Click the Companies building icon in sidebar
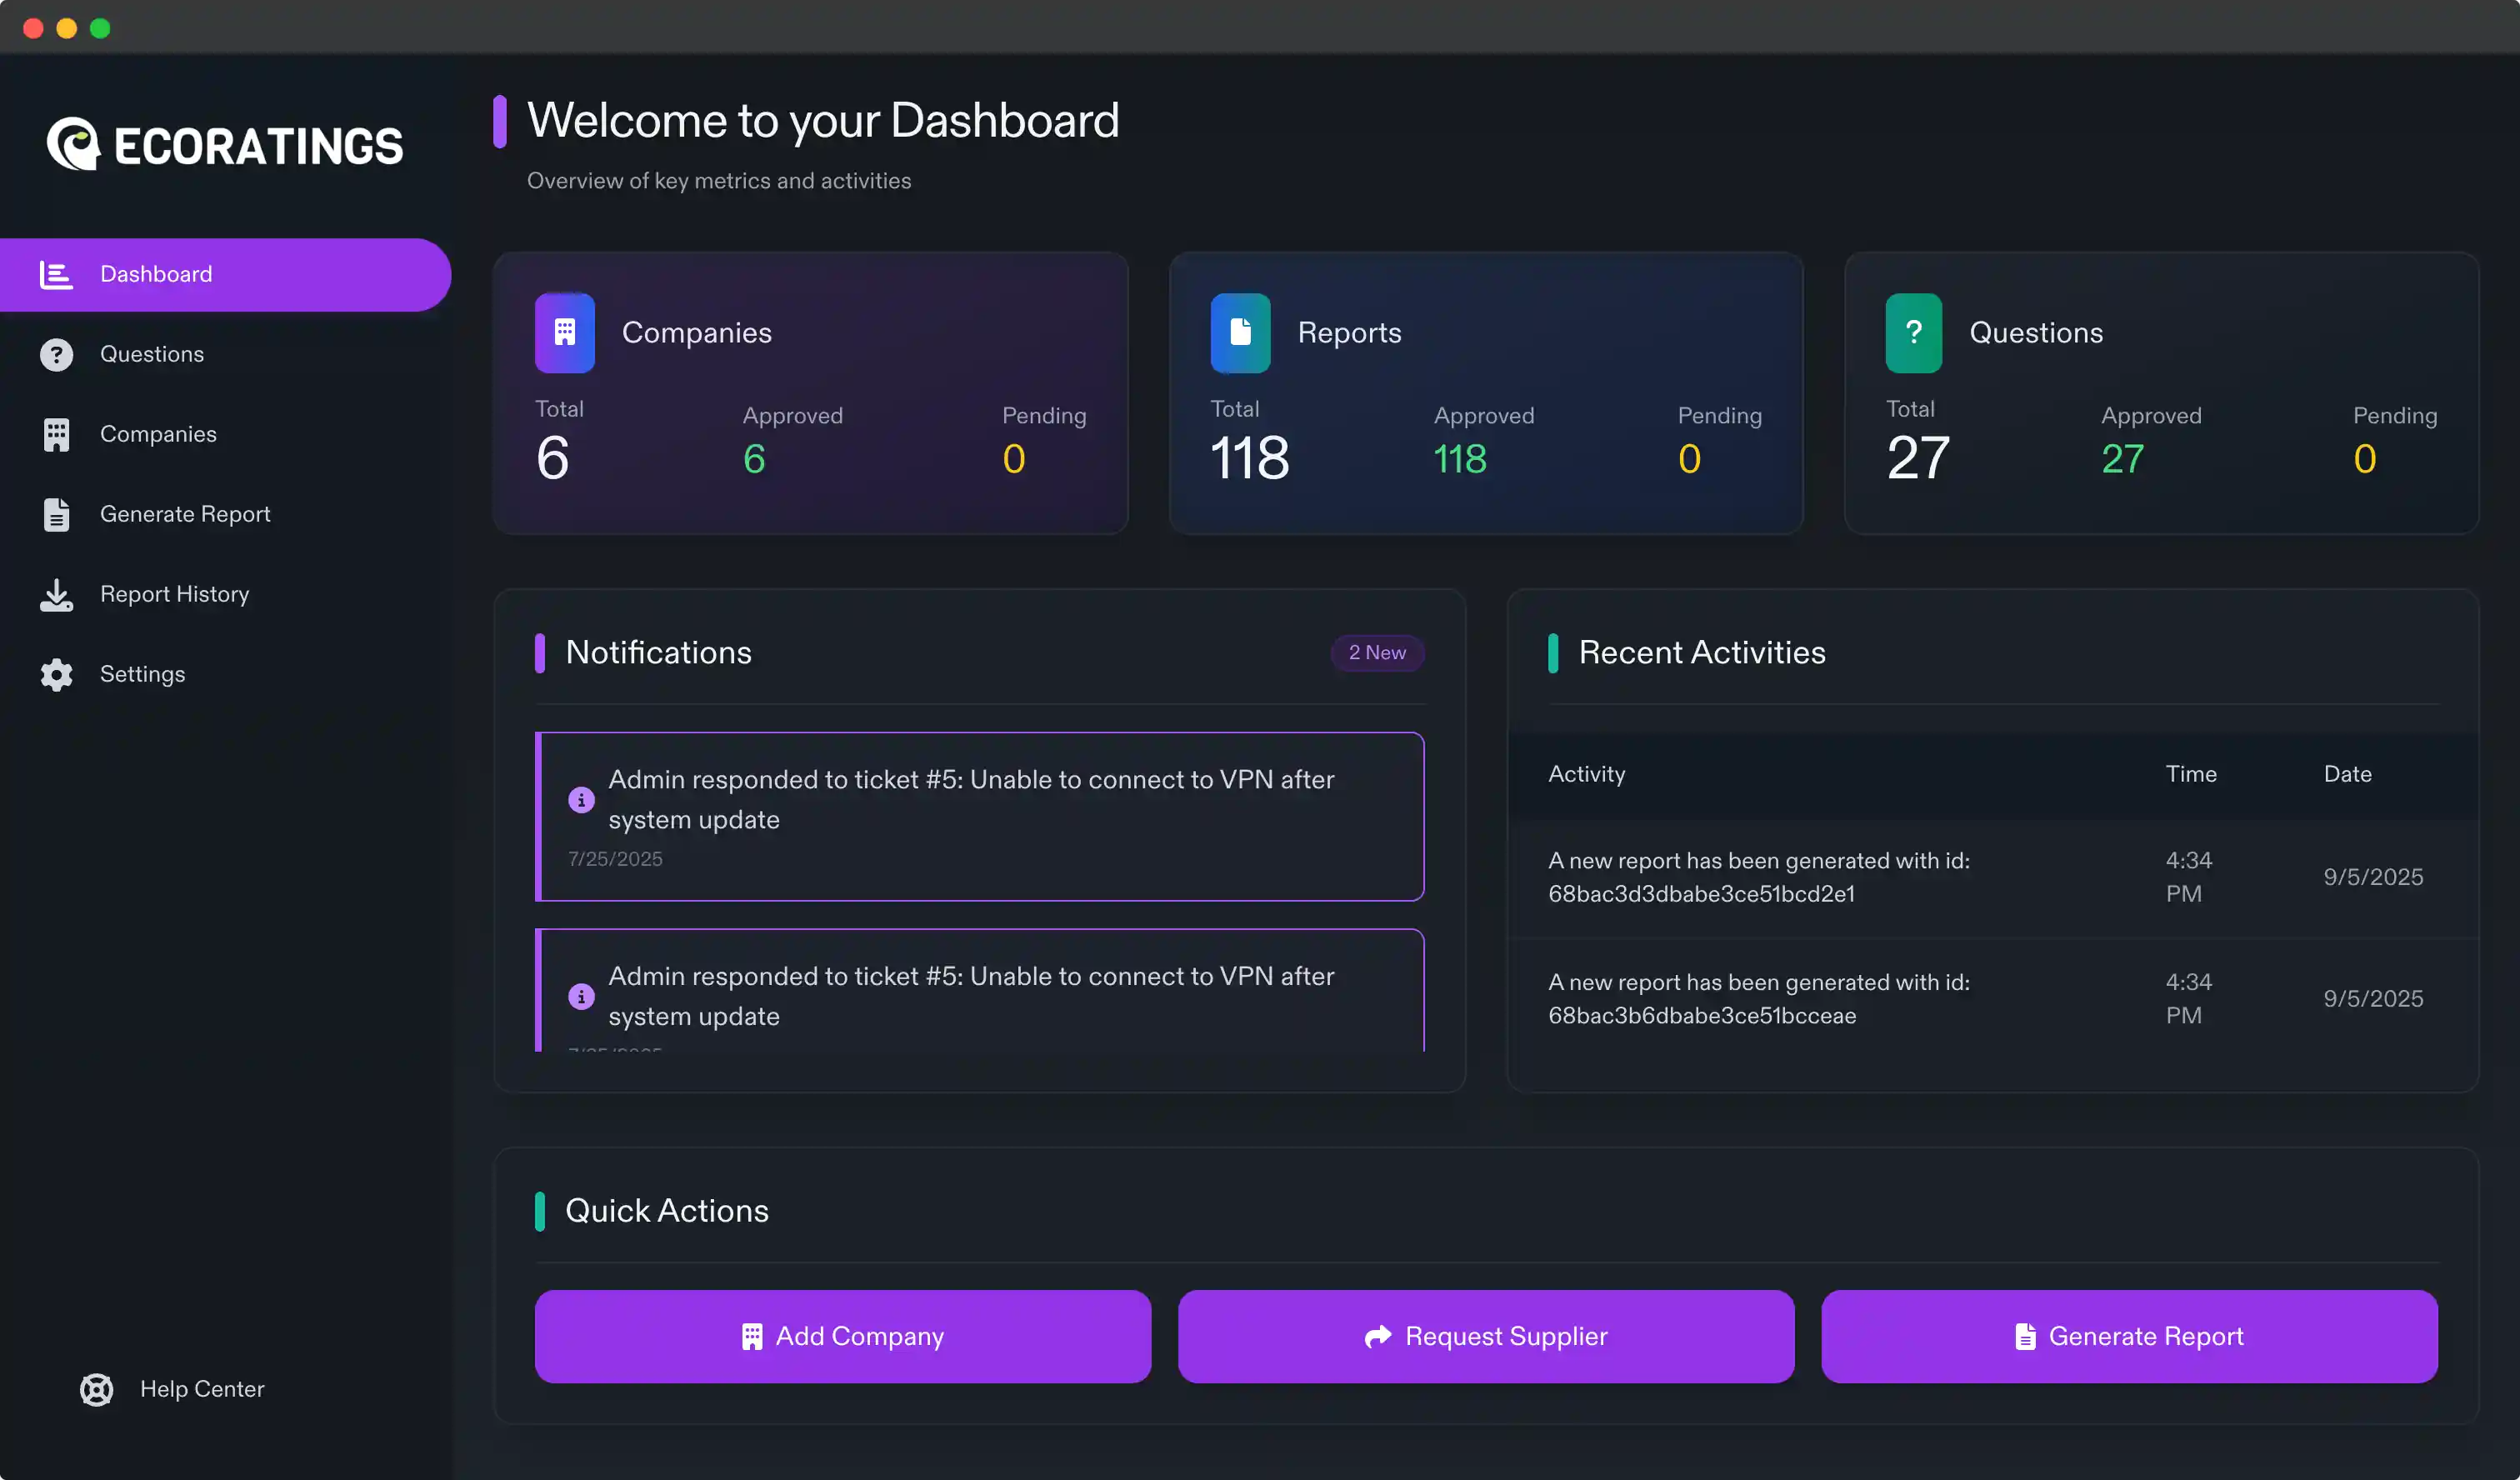 pos(56,434)
